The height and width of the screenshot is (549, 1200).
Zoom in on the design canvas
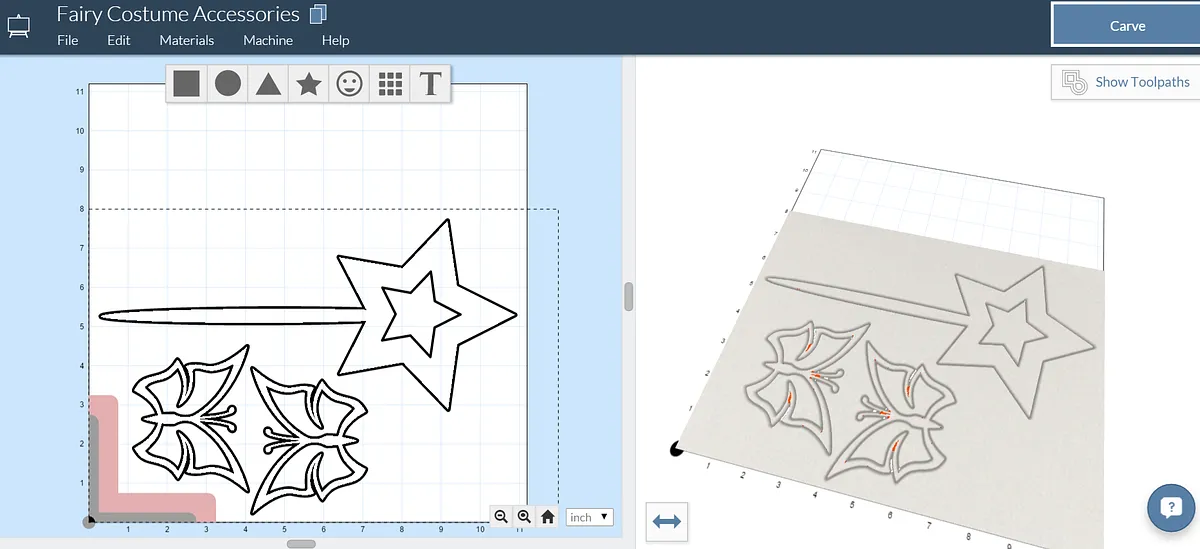pyautogui.click(x=524, y=517)
